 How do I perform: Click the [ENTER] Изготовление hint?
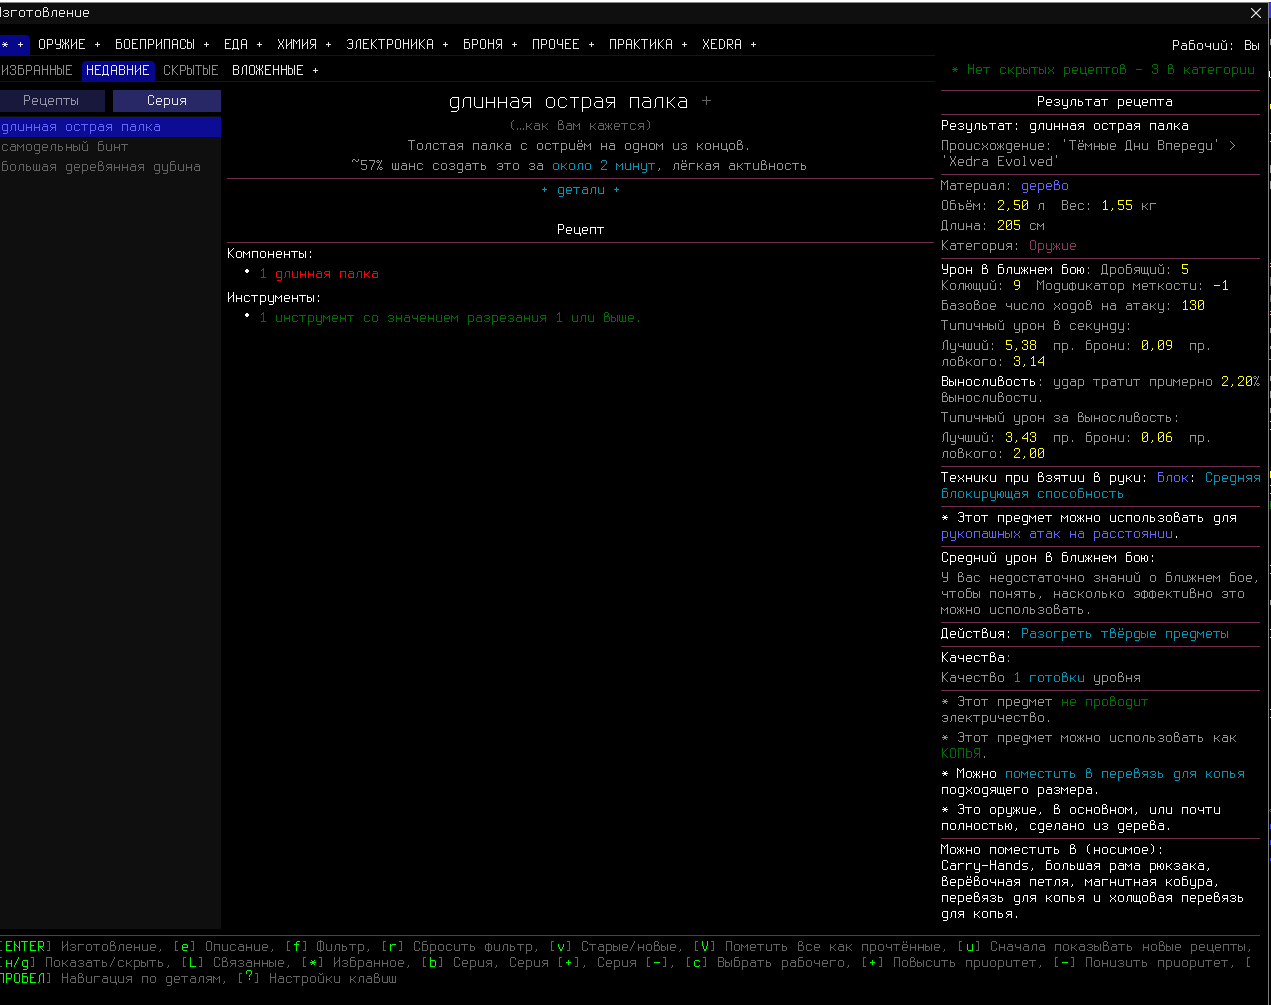pyautogui.click(x=79, y=947)
